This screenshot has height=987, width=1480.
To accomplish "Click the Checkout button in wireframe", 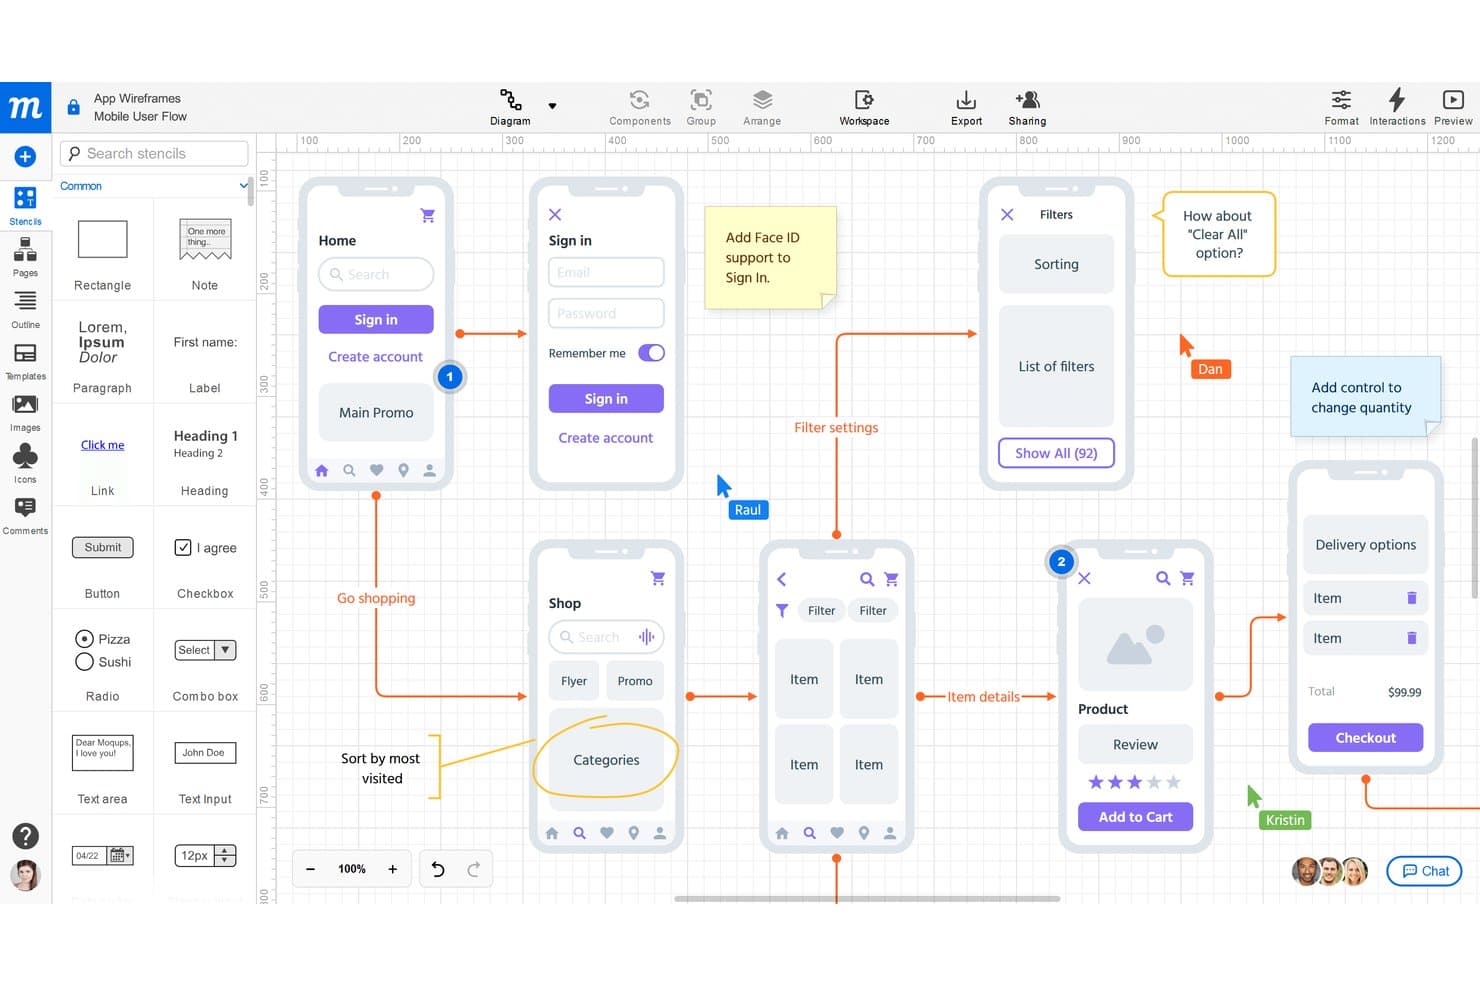I will point(1365,738).
